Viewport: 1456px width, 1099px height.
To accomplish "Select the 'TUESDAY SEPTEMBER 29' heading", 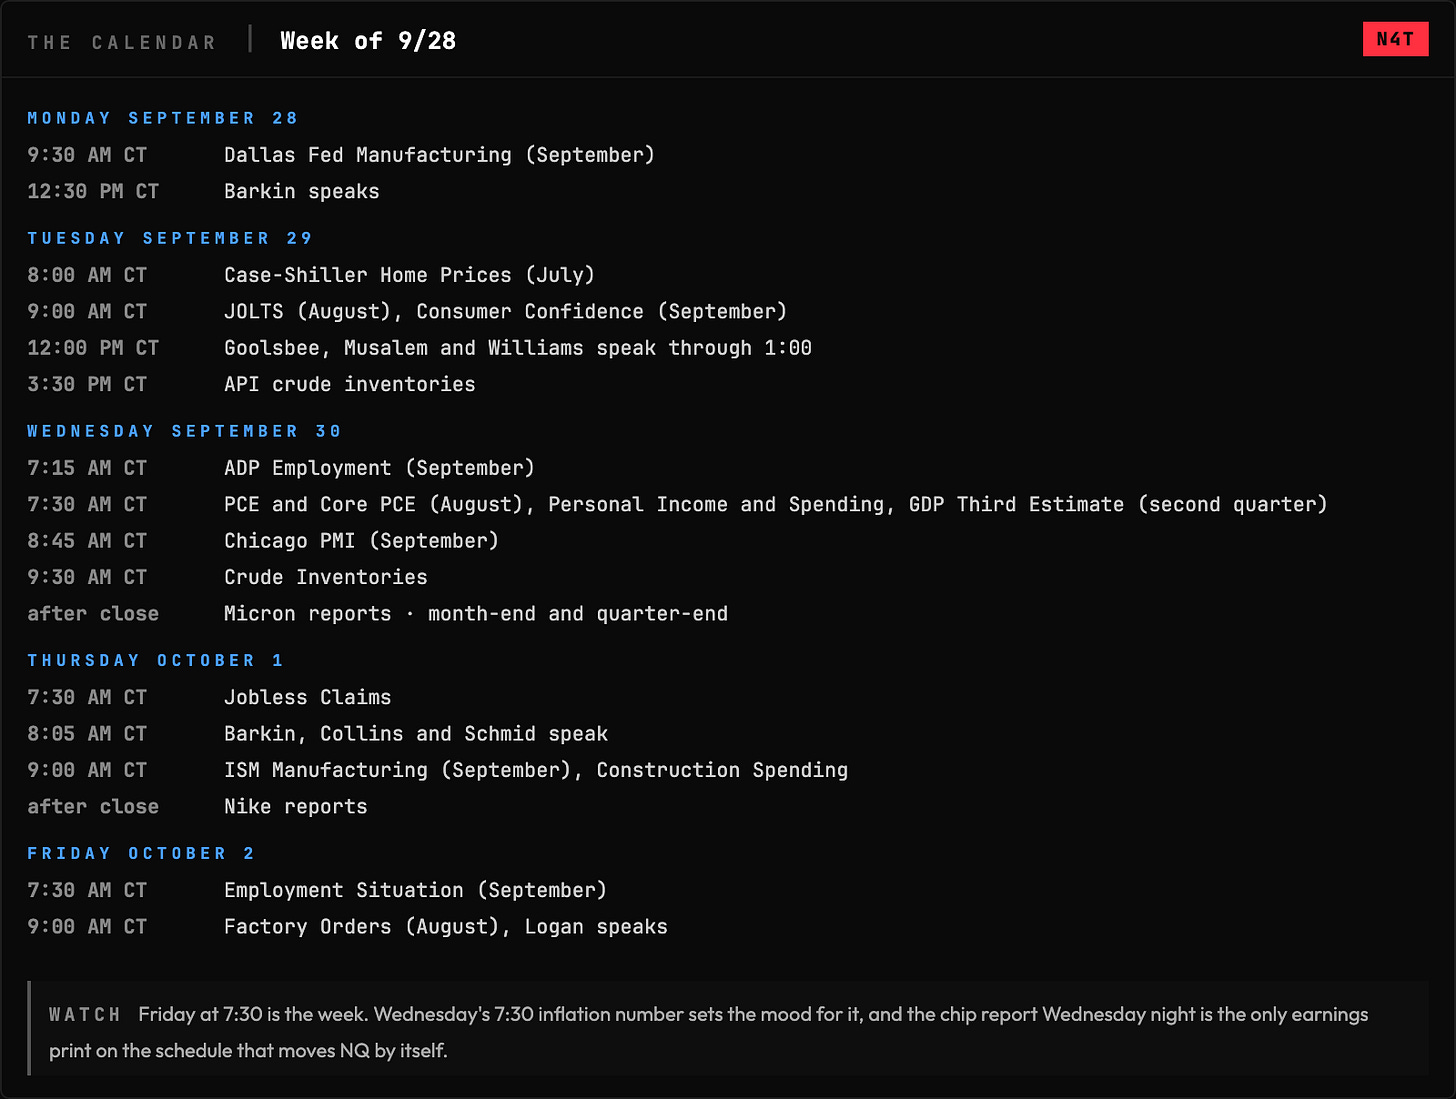I will [170, 238].
